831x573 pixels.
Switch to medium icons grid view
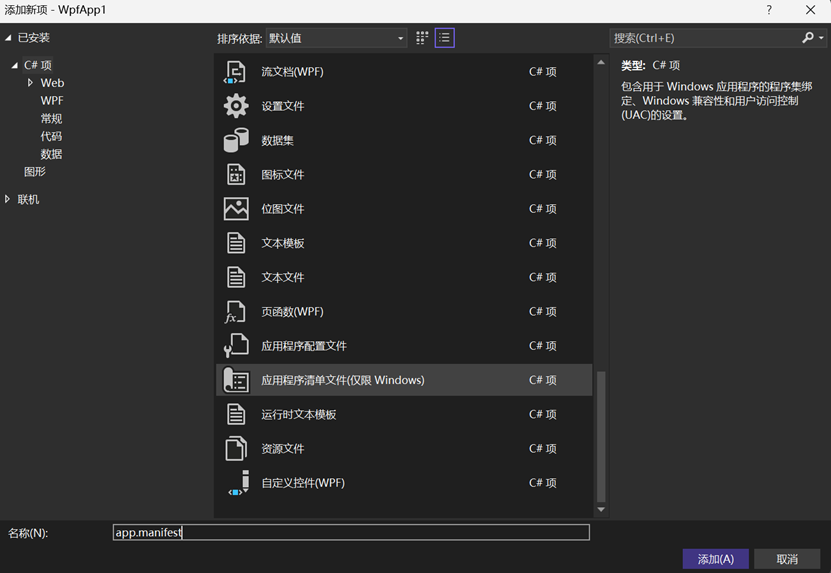(x=422, y=38)
